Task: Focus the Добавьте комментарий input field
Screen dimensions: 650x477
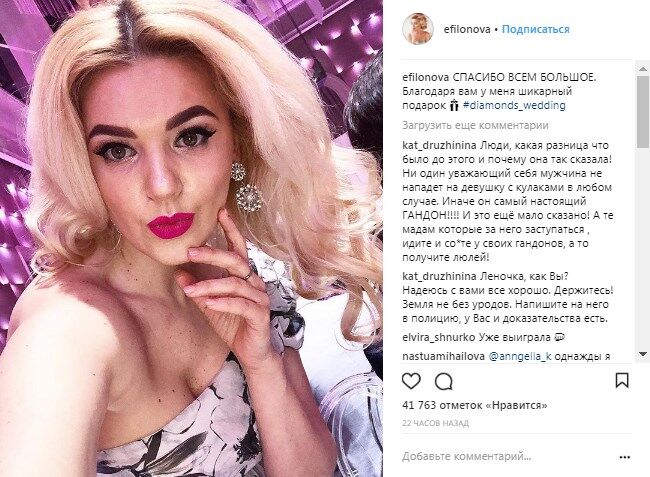Action: (506, 457)
